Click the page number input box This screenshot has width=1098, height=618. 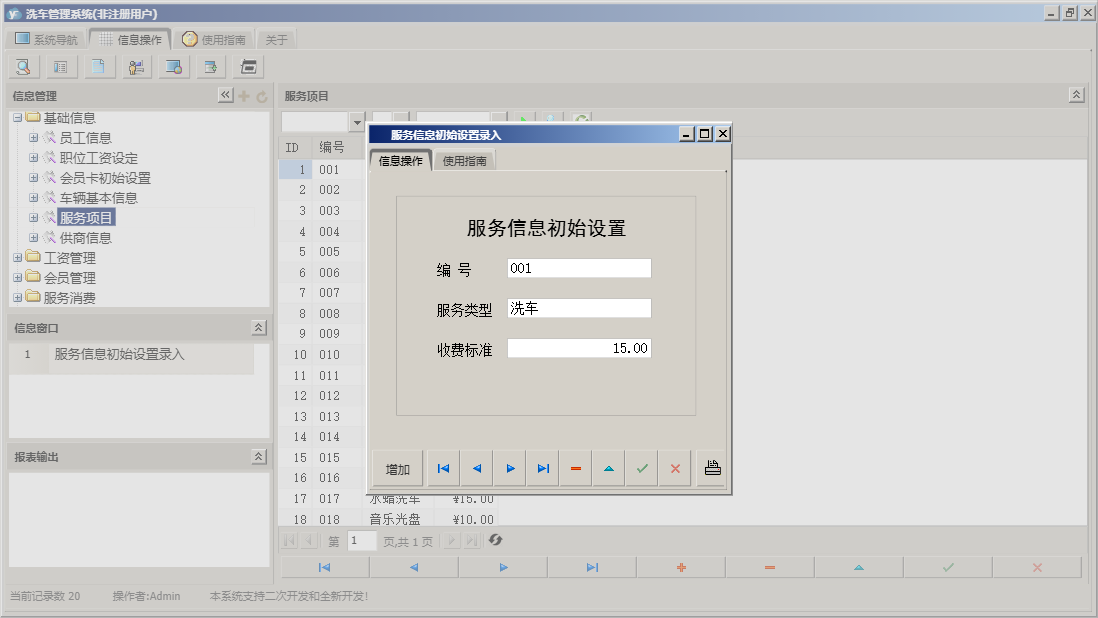pyautogui.click(x=362, y=540)
